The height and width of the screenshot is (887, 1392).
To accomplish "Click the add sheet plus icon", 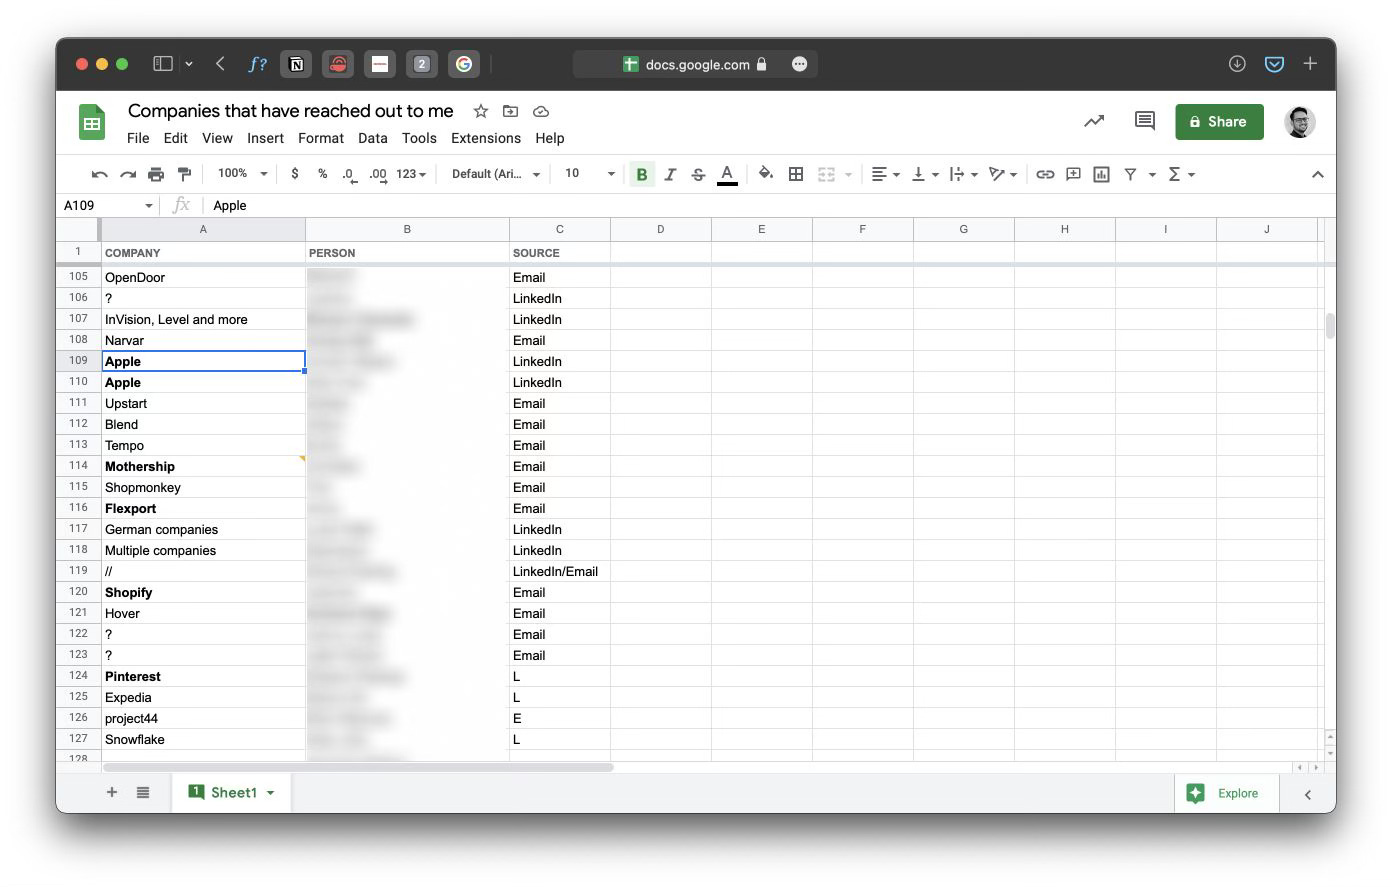I will coord(112,792).
